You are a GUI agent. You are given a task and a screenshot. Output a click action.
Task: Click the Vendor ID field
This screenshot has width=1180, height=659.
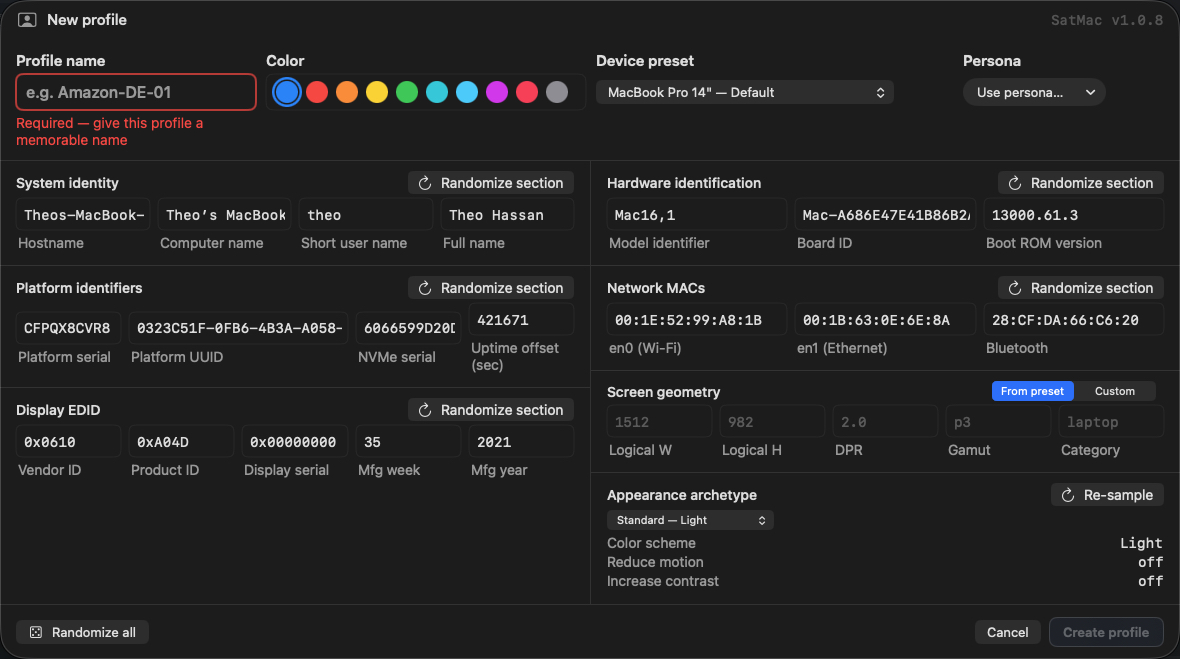click(x=68, y=442)
